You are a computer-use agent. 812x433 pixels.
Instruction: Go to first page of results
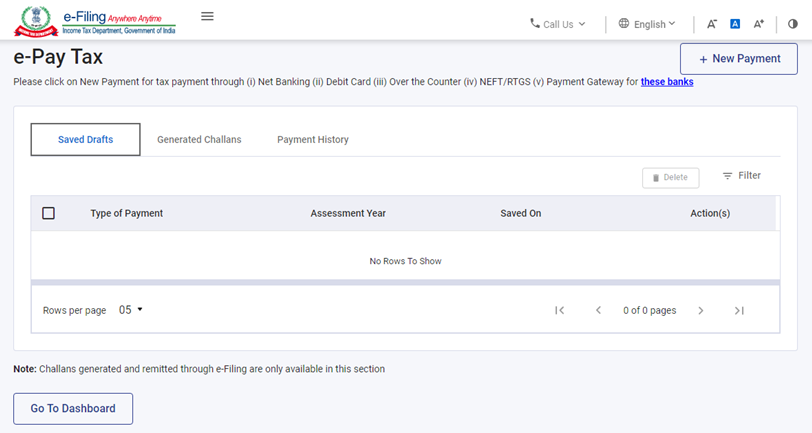[x=560, y=310]
